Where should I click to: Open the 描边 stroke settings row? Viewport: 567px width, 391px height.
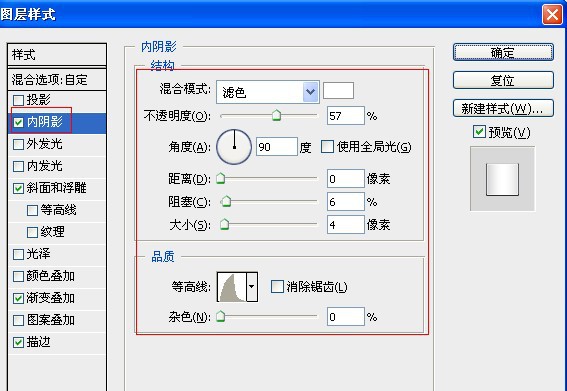coord(57,342)
